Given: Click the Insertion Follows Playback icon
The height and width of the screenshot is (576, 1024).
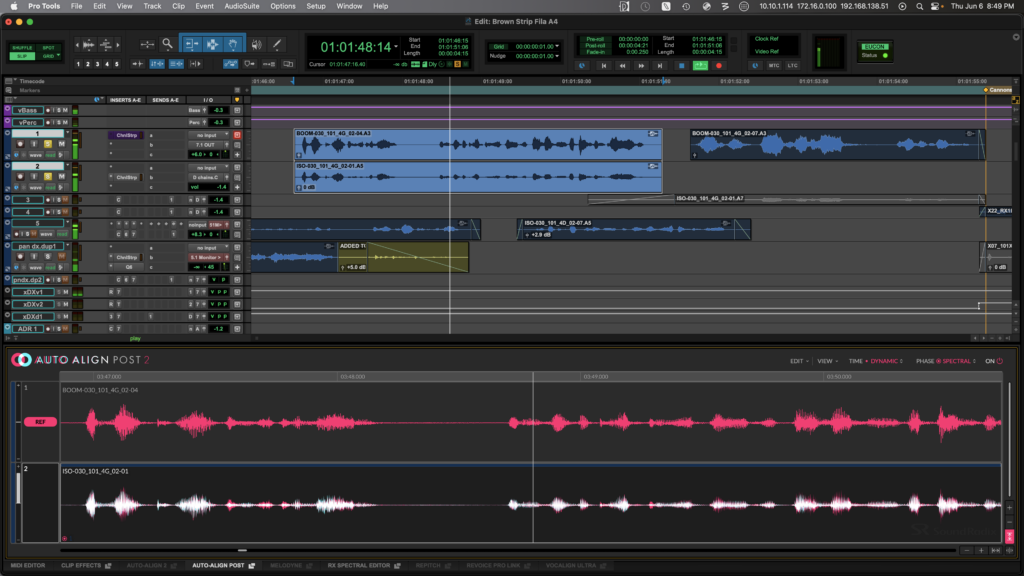Looking at the screenshot, I should click(x=195, y=64).
